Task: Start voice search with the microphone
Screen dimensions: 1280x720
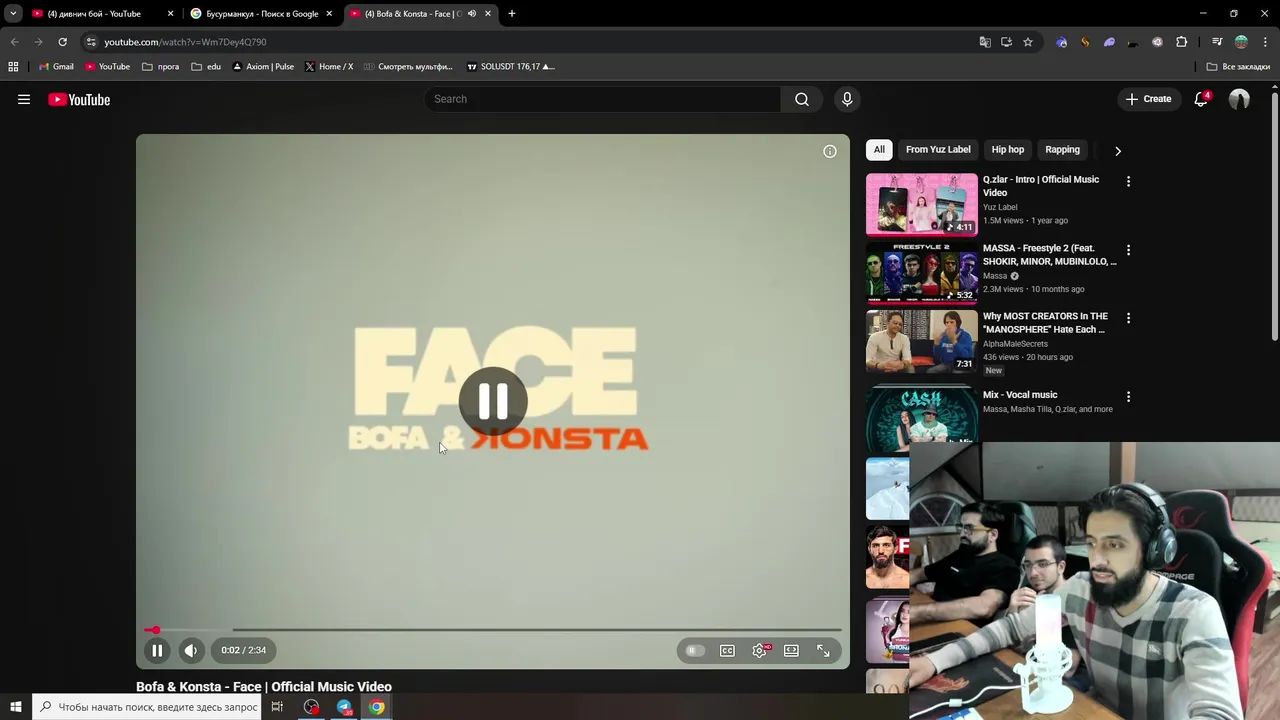Action: [x=847, y=99]
